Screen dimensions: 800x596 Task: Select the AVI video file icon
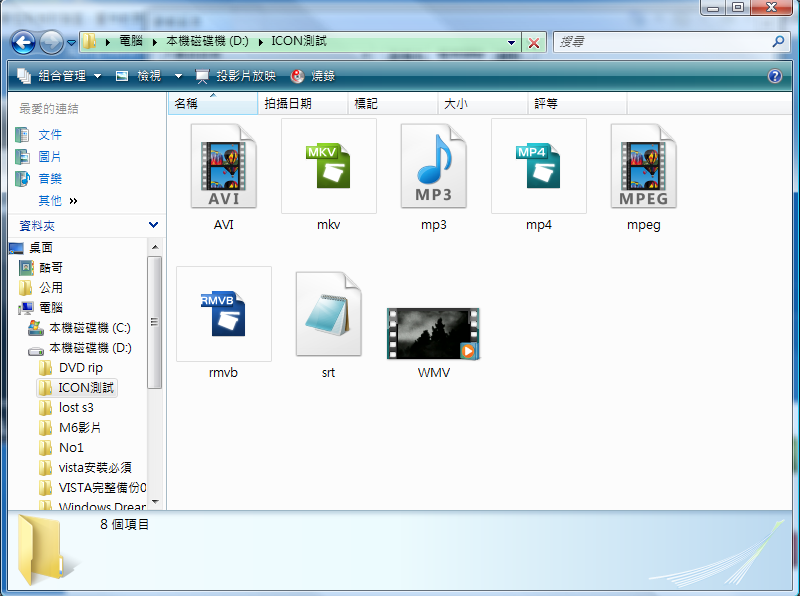(224, 166)
